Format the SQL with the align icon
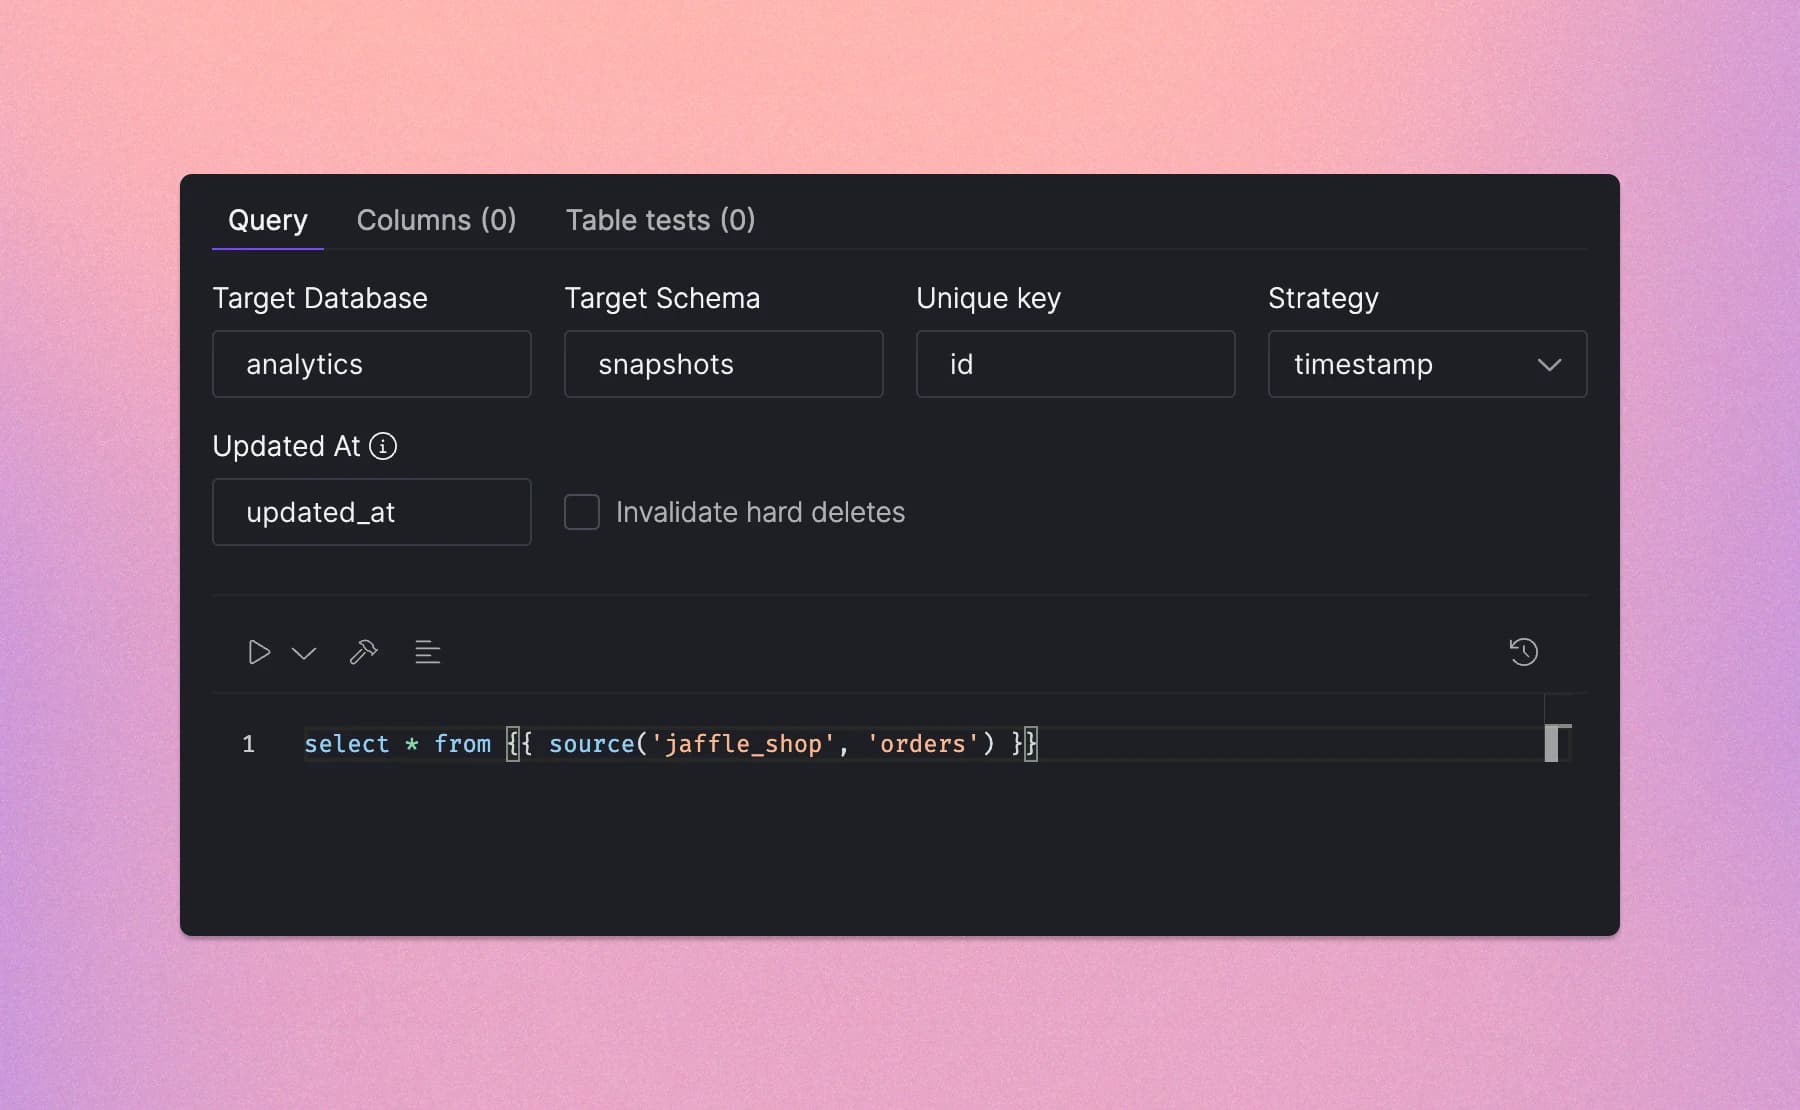 click(x=427, y=653)
